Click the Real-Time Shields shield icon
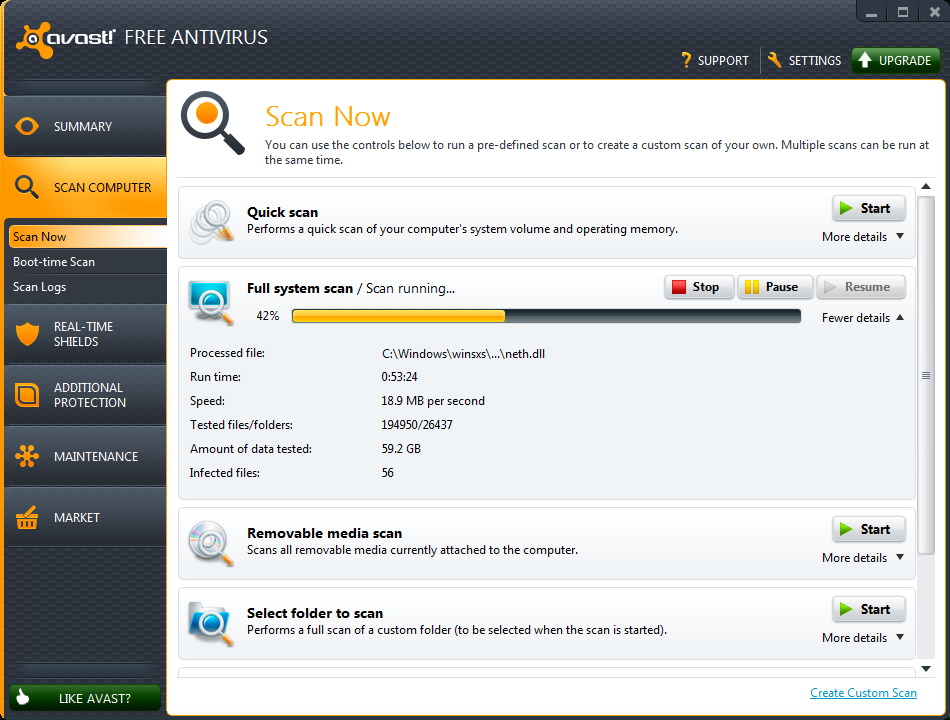 coord(27,333)
